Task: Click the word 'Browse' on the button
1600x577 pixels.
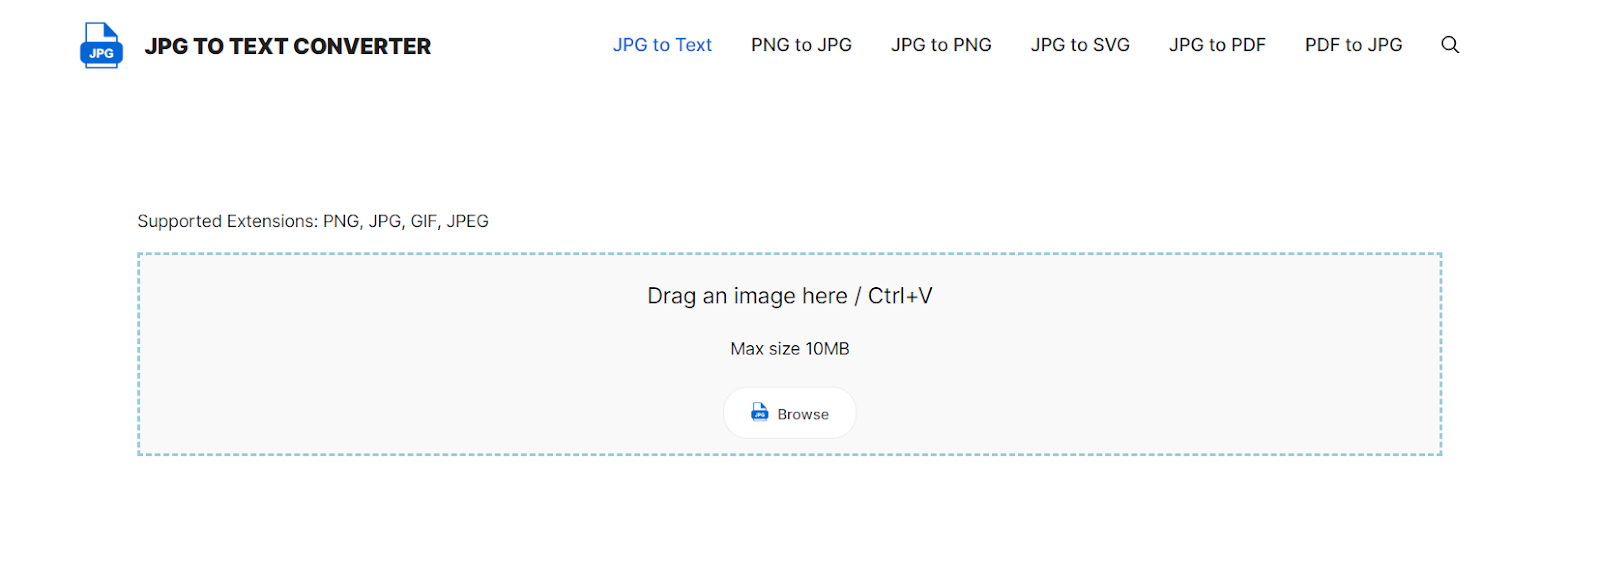Action: click(x=803, y=414)
